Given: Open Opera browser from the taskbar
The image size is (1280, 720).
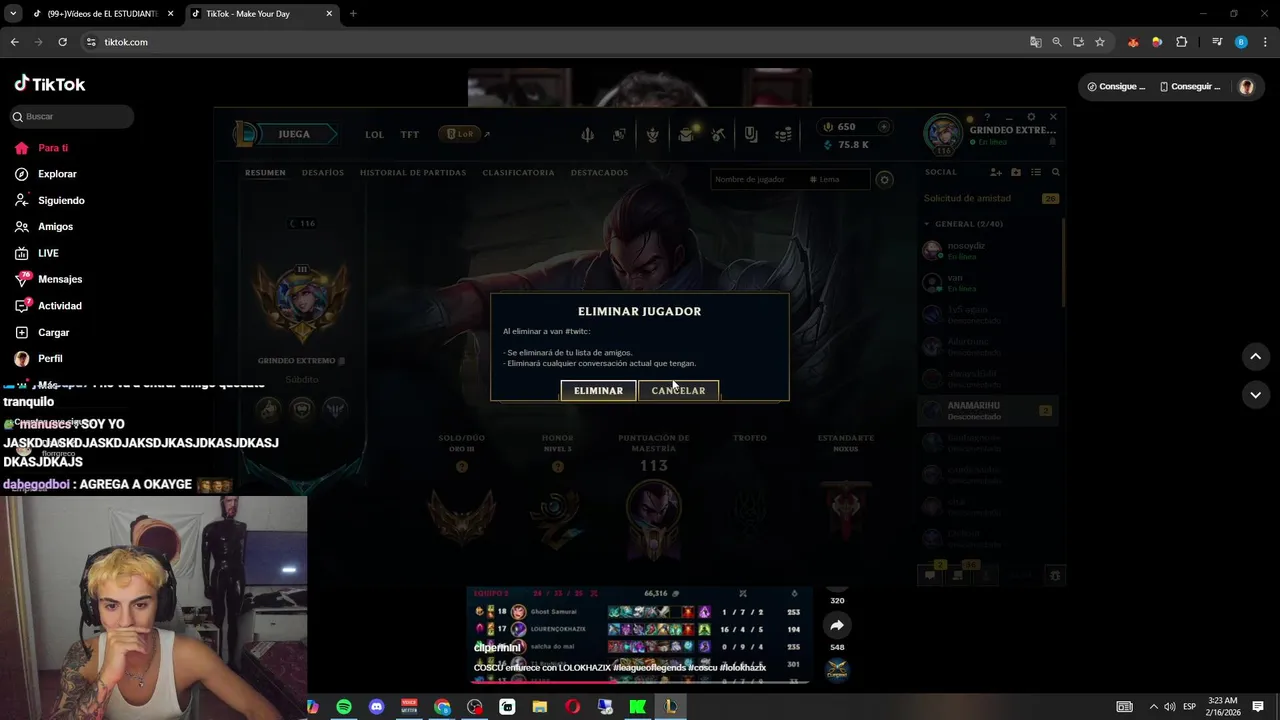Looking at the screenshot, I should pyautogui.click(x=573, y=707).
